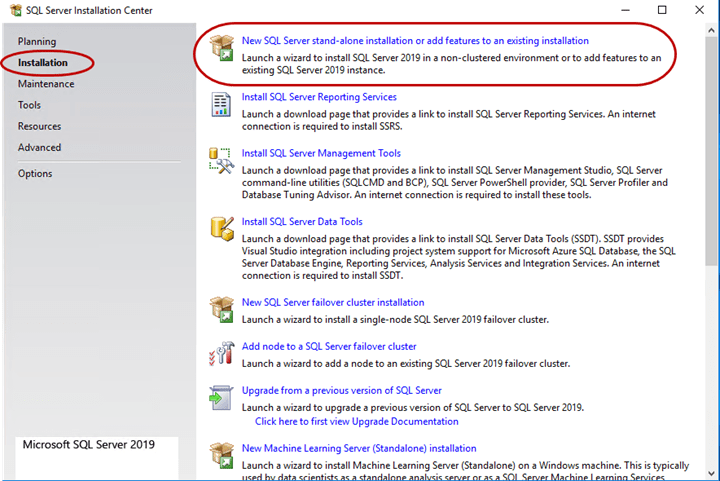Viewport: 720px width, 481px height.
Task: Open the Upgrade Documentation link
Action: coord(357,421)
